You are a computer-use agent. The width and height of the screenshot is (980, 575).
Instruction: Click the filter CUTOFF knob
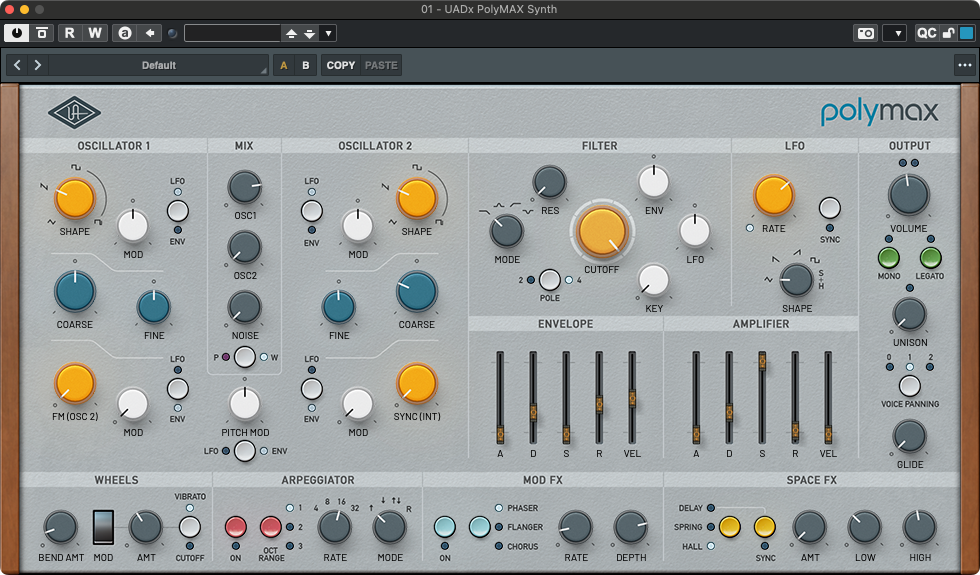(602, 232)
